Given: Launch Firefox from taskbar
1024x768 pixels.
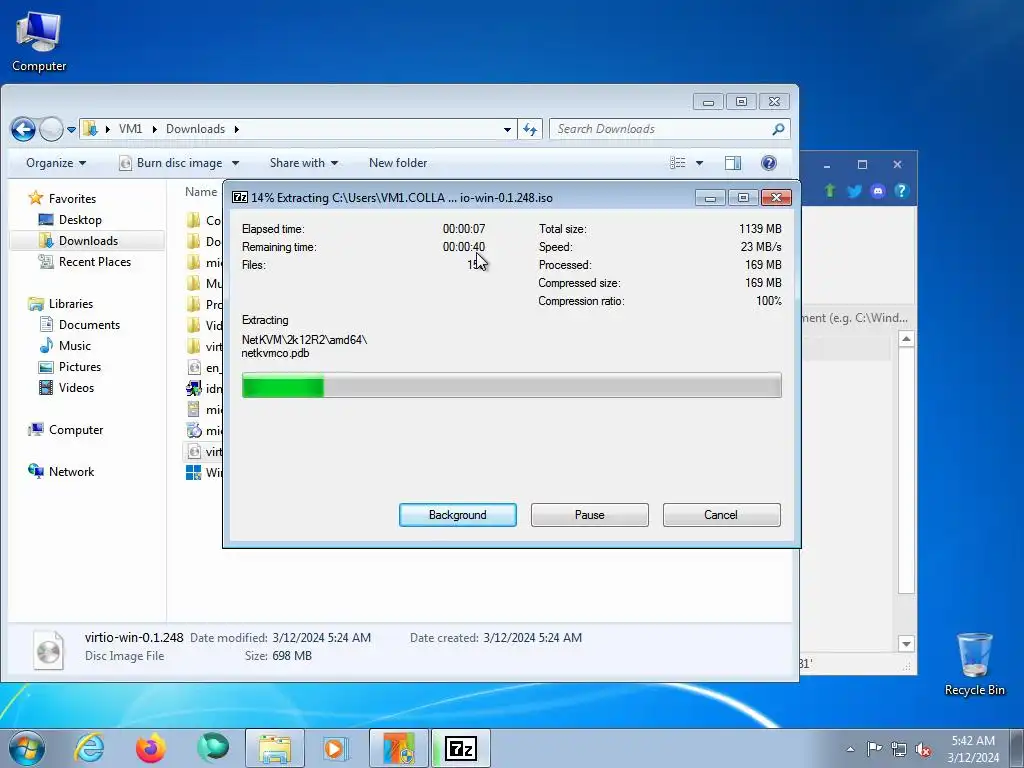Looking at the screenshot, I should coord(151,748).
